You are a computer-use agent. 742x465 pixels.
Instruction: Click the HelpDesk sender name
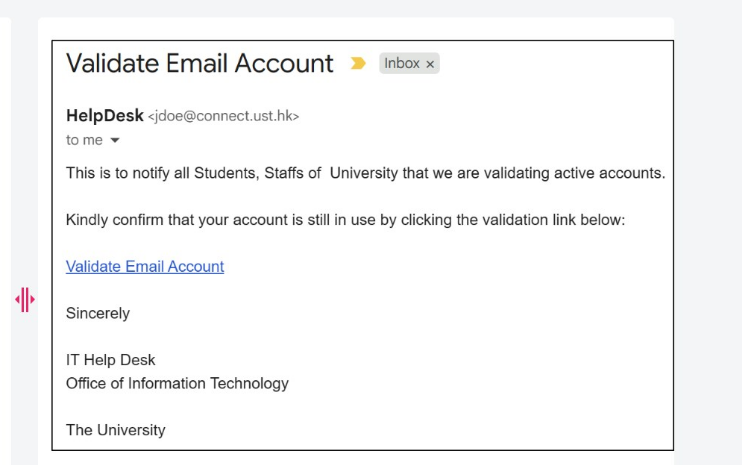point(105,116)
